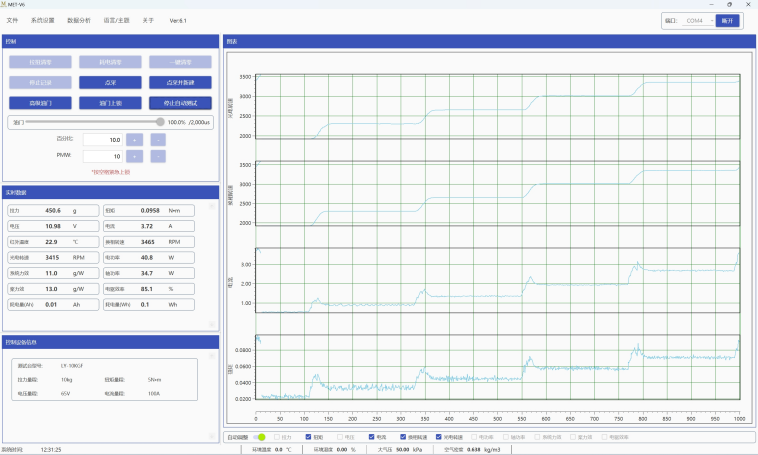The width and height of the screenshot is (758, 455).
Task: Click the test stand model LY-10KGF
Action: point(72,366)
